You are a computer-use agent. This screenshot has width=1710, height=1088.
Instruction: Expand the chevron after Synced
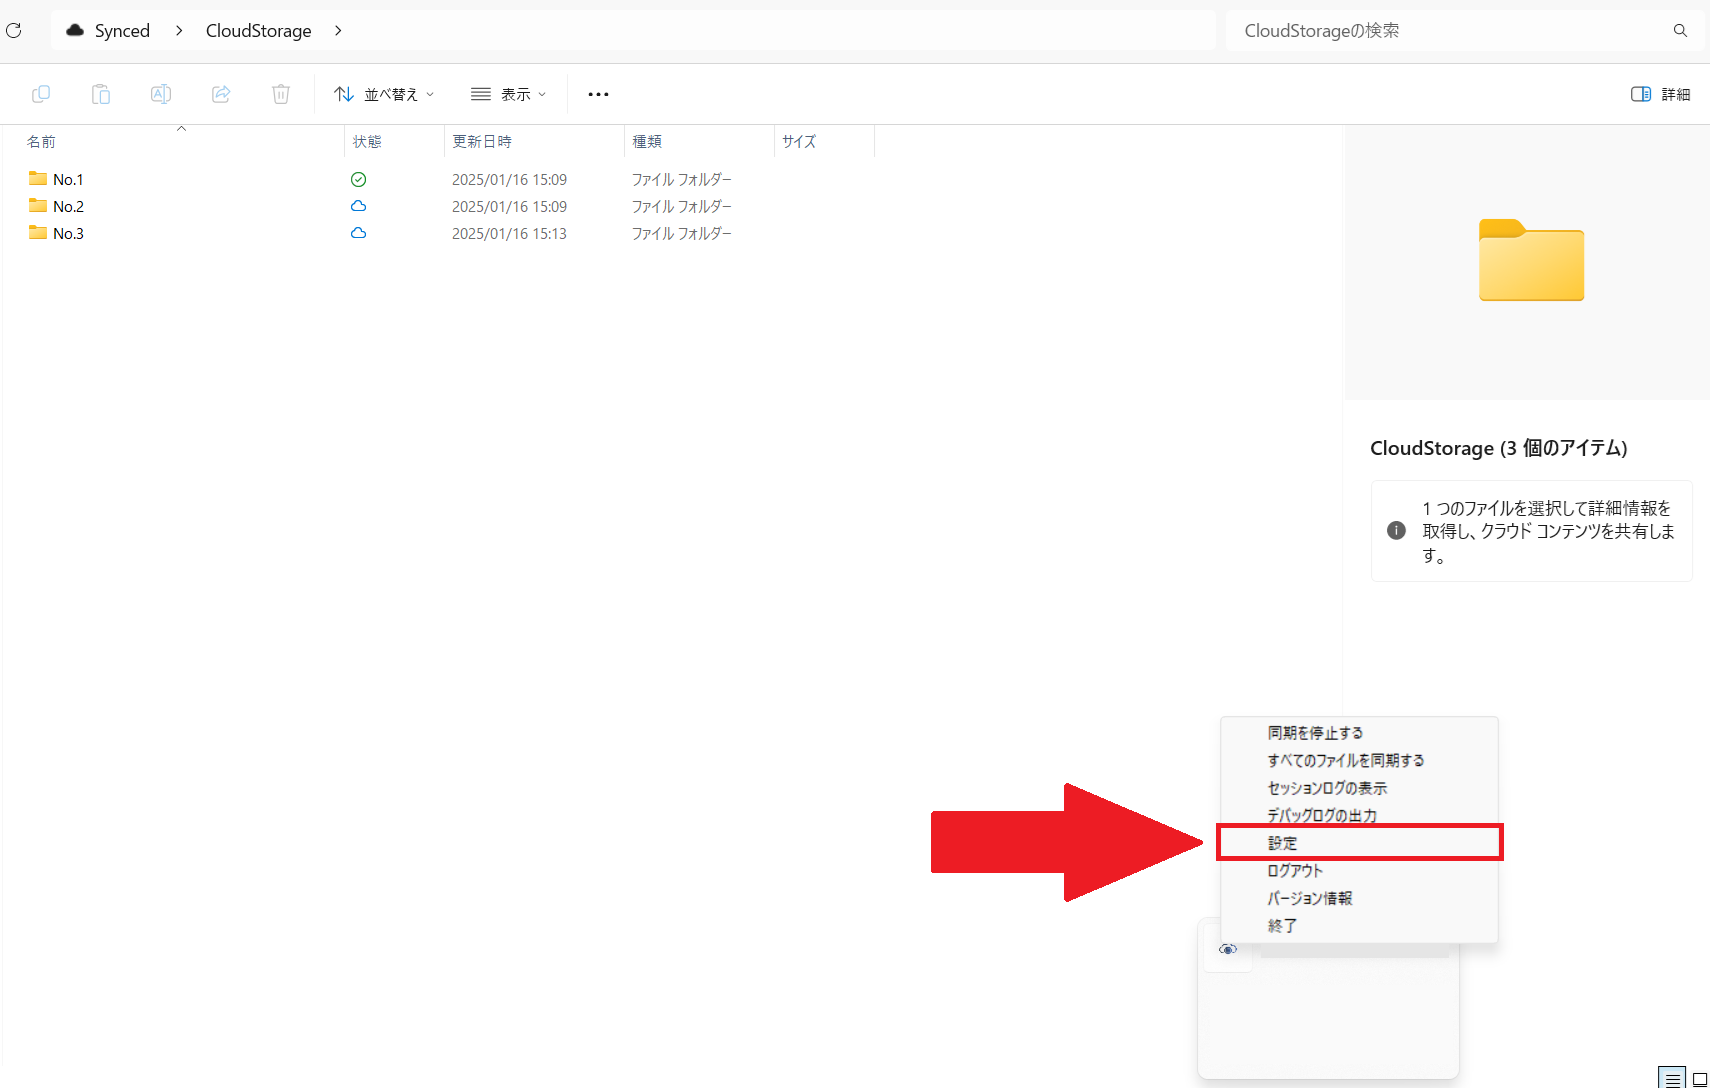179,31
